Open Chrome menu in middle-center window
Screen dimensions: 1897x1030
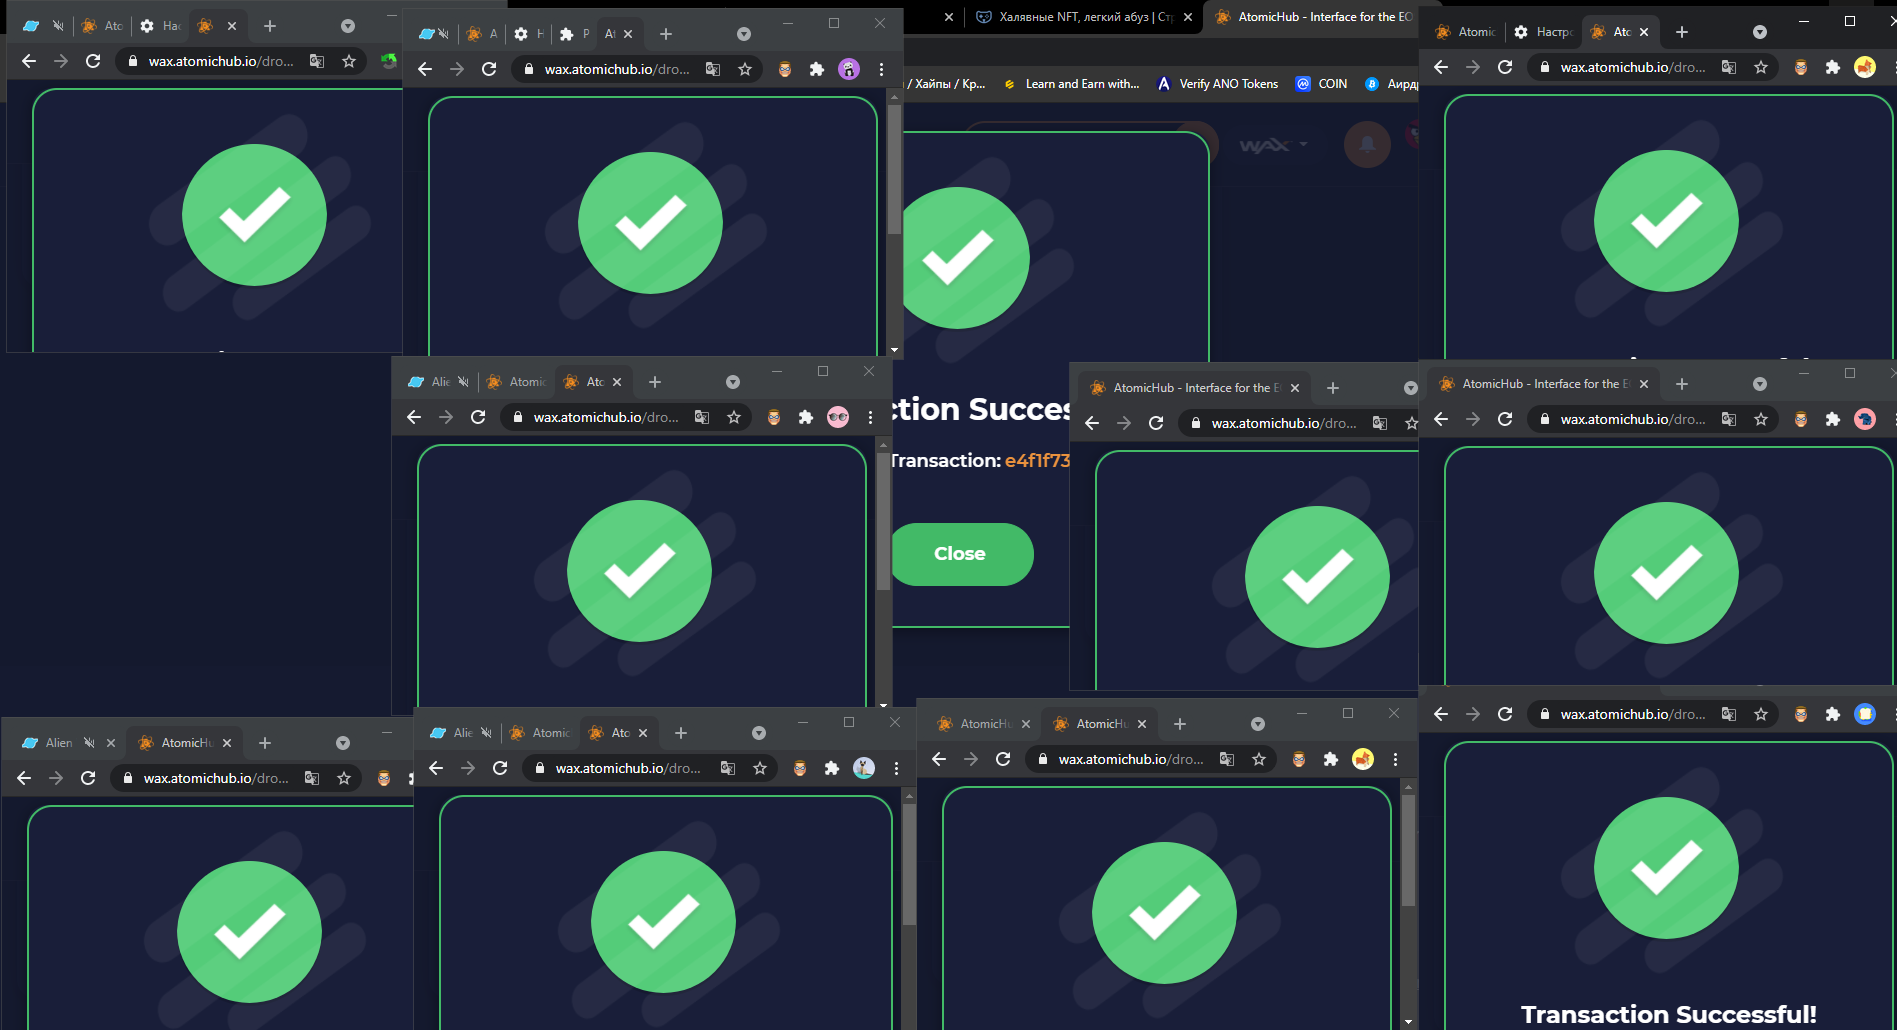(x=870, y=417)
